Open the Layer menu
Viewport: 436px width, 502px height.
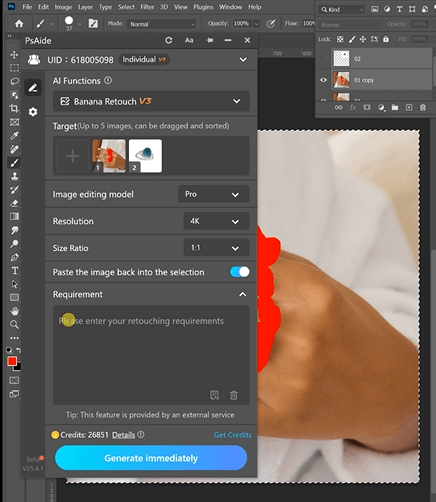pos(85,7)
